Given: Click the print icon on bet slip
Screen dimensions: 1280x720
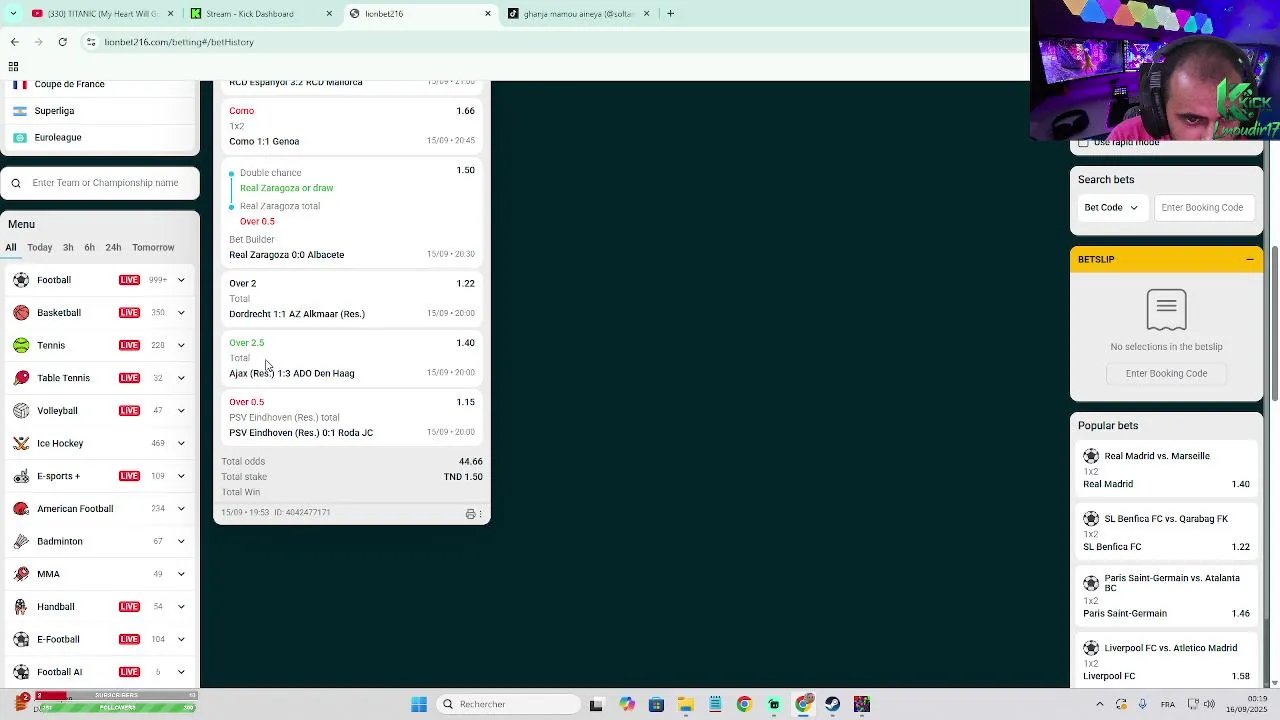Looking at the screenshot, I should [x=470, y=514].
